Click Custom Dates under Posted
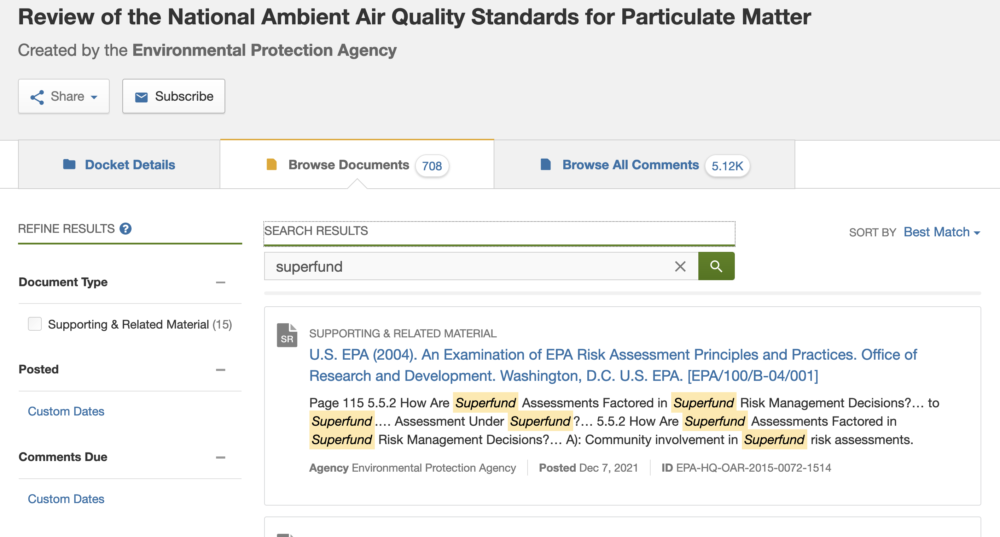Viewport: 1000px width, 537px height. pos(66,411)
